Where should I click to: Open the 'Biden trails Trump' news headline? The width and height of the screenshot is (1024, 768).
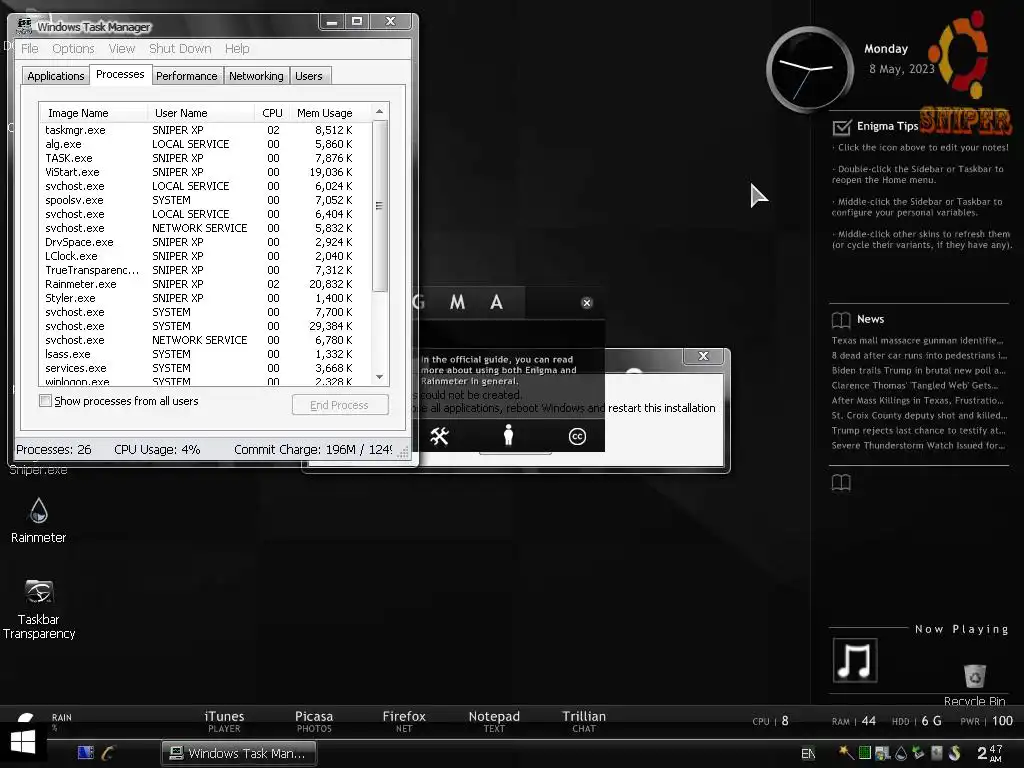(x=918, y=370)
